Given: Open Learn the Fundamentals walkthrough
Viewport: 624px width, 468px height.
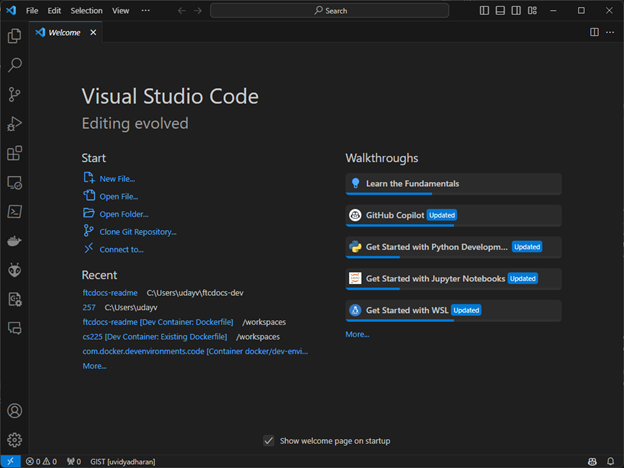Looking at the screenshot, I should [x=453, y=184].
